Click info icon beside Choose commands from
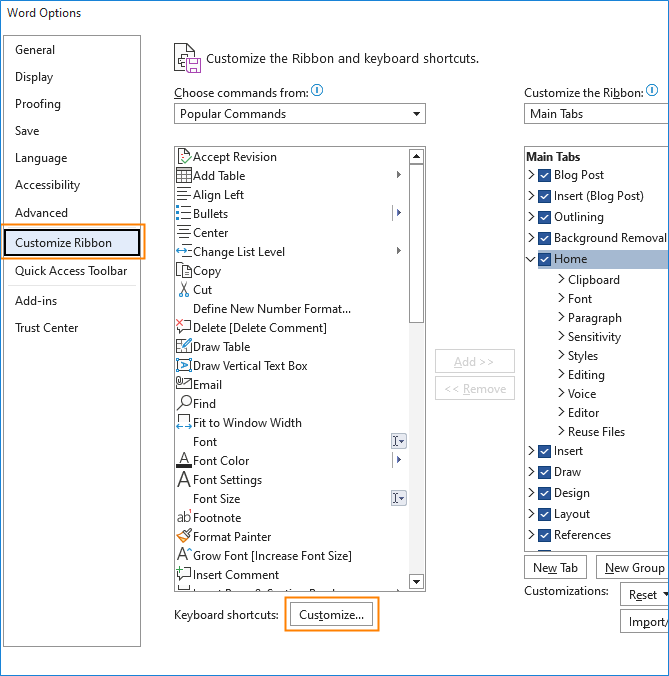The image size is (669, 676). (317, 91)
